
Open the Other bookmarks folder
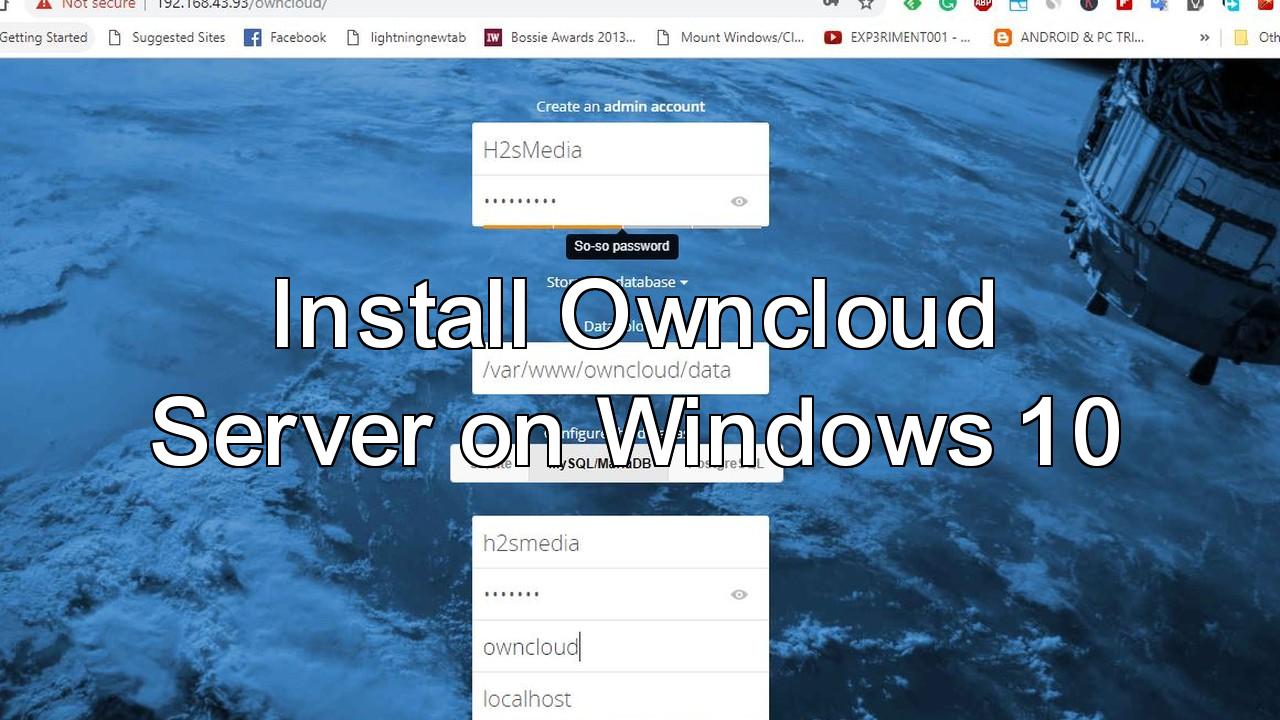(x=1256, y=38)
